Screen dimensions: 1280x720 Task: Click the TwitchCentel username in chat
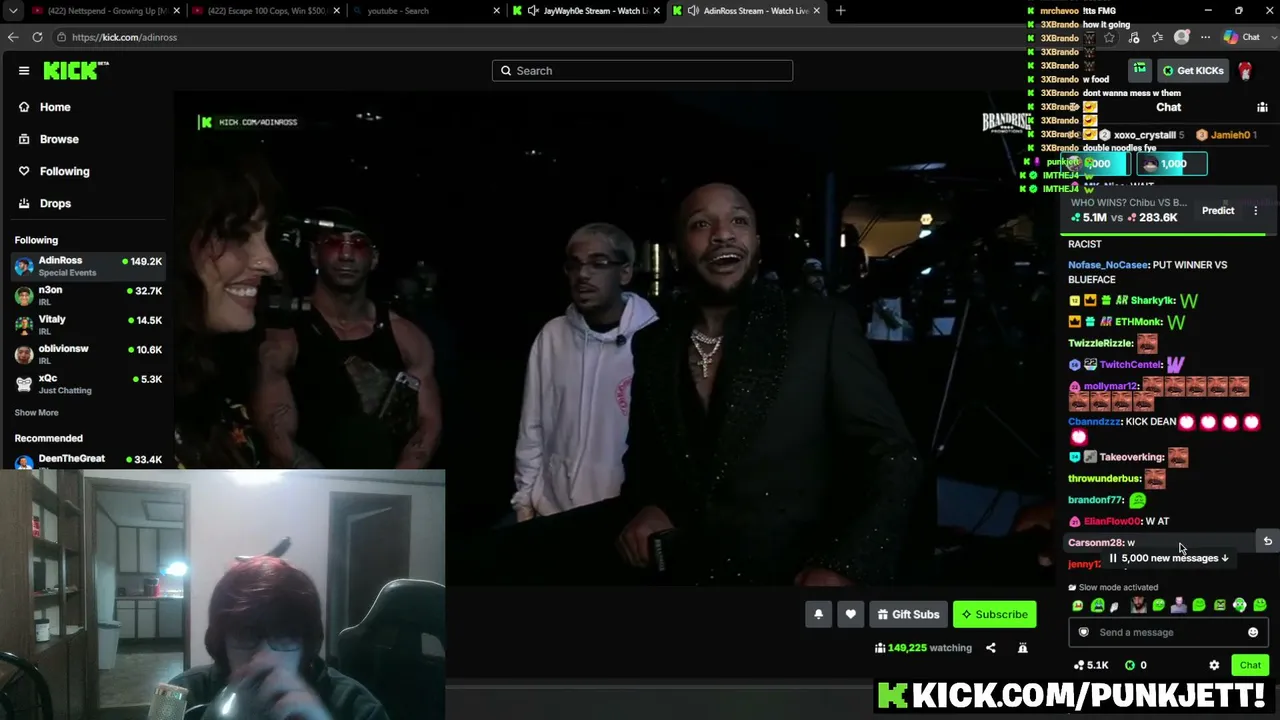[1130, 365]
